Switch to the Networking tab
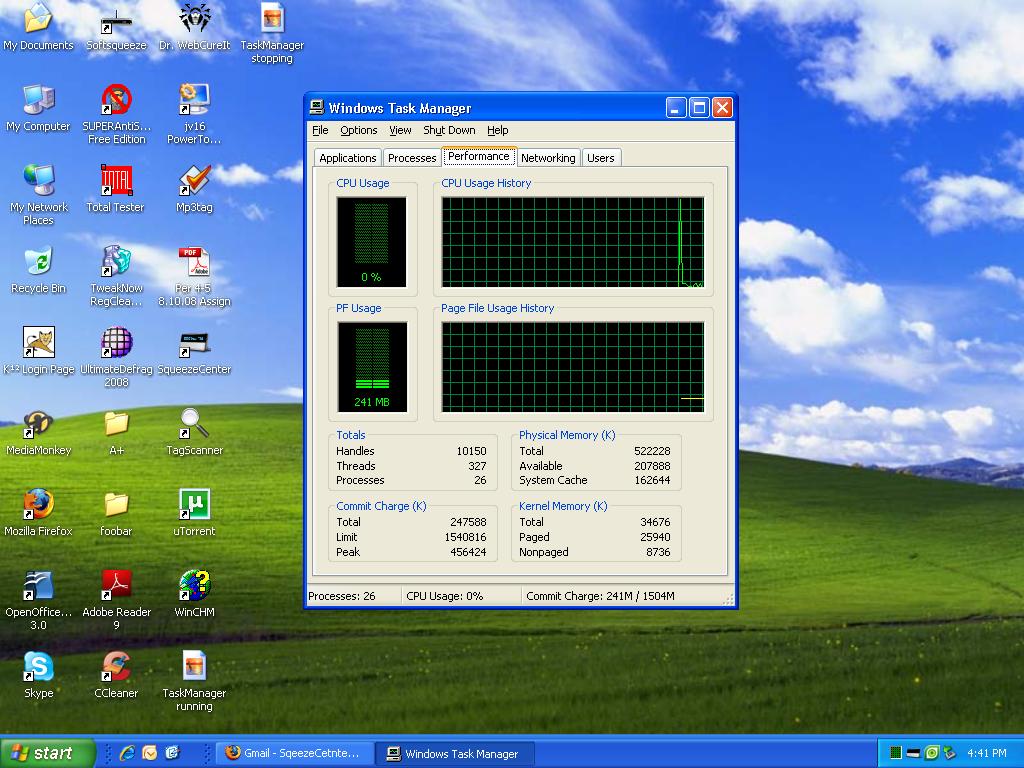 548,158
